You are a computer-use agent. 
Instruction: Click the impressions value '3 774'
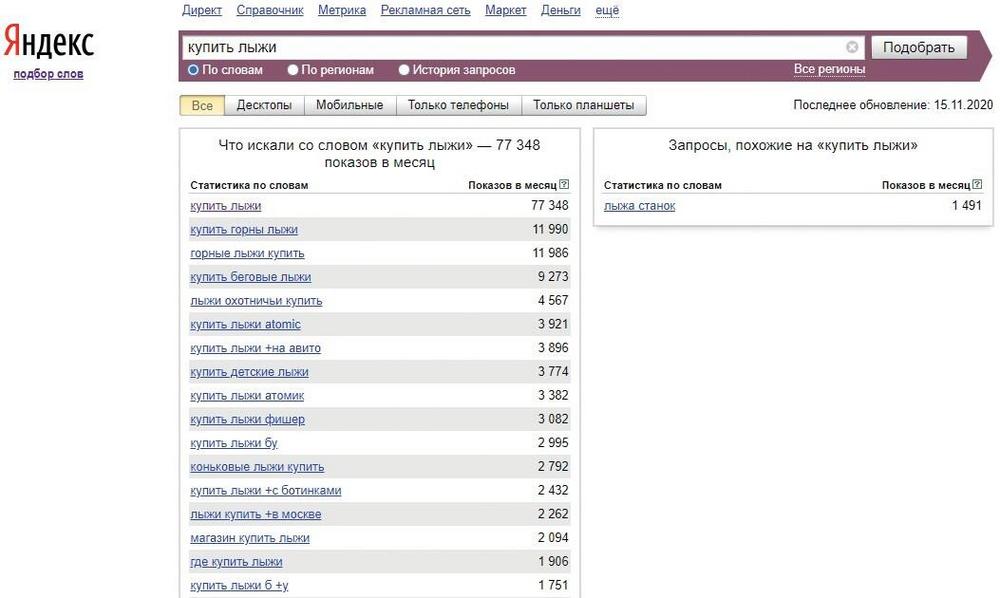click(x=553, y=371)
